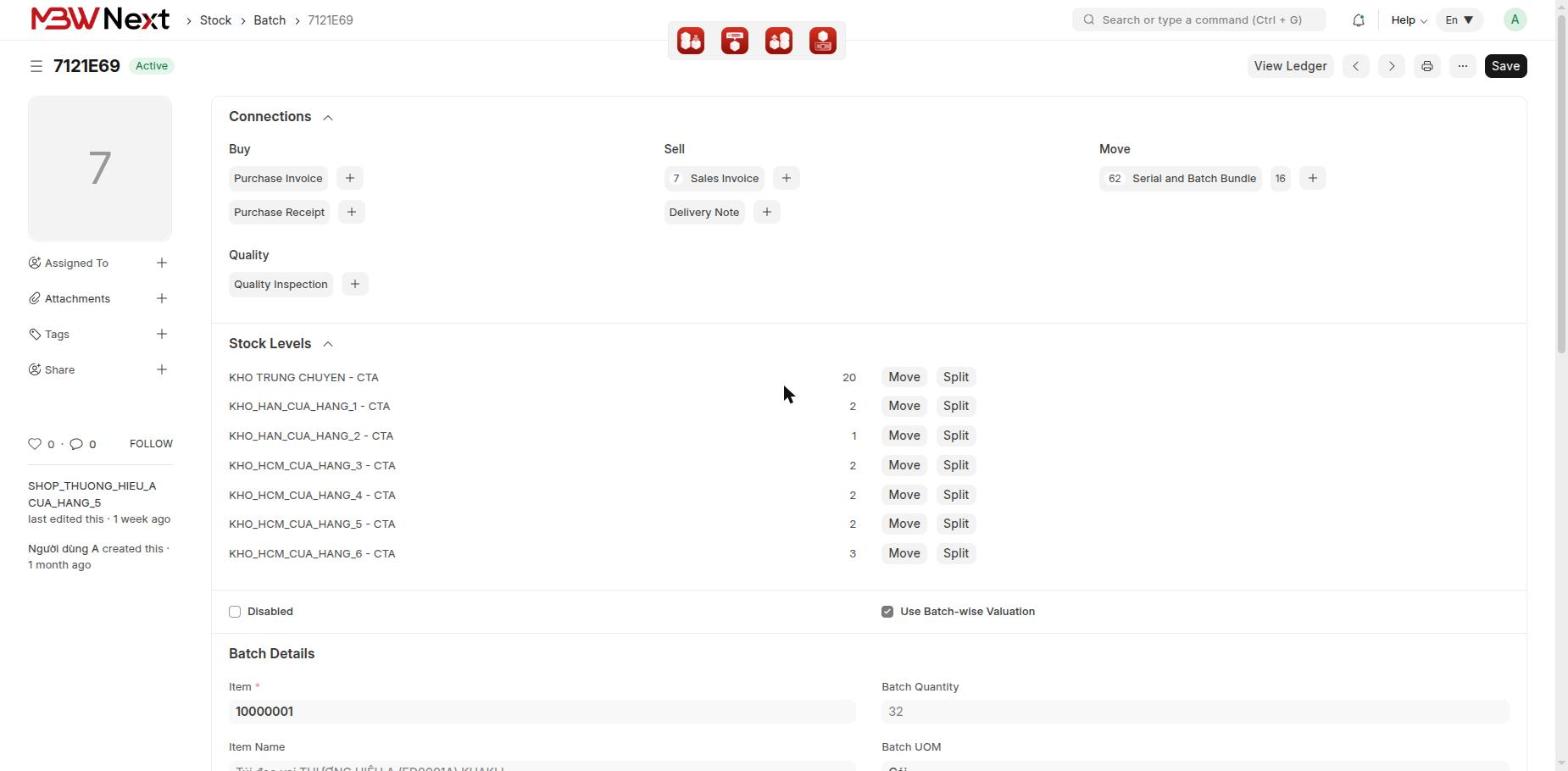Viewport: 1568px width, 771px height.
Task: Open the Delivery Note connection
Action: 704,212
